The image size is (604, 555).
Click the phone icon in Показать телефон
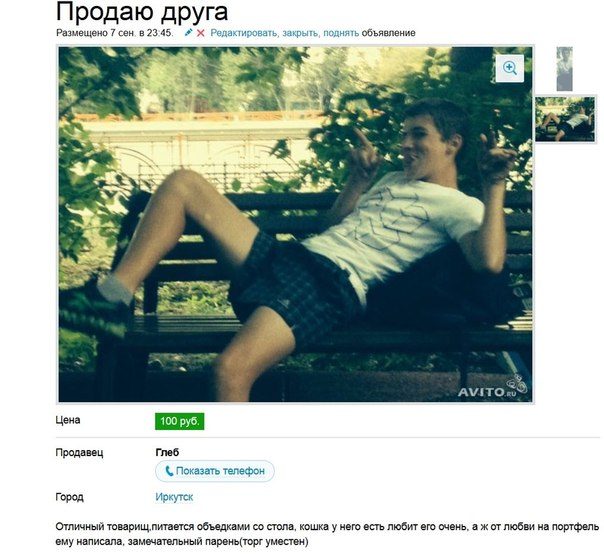click(169, 471)
